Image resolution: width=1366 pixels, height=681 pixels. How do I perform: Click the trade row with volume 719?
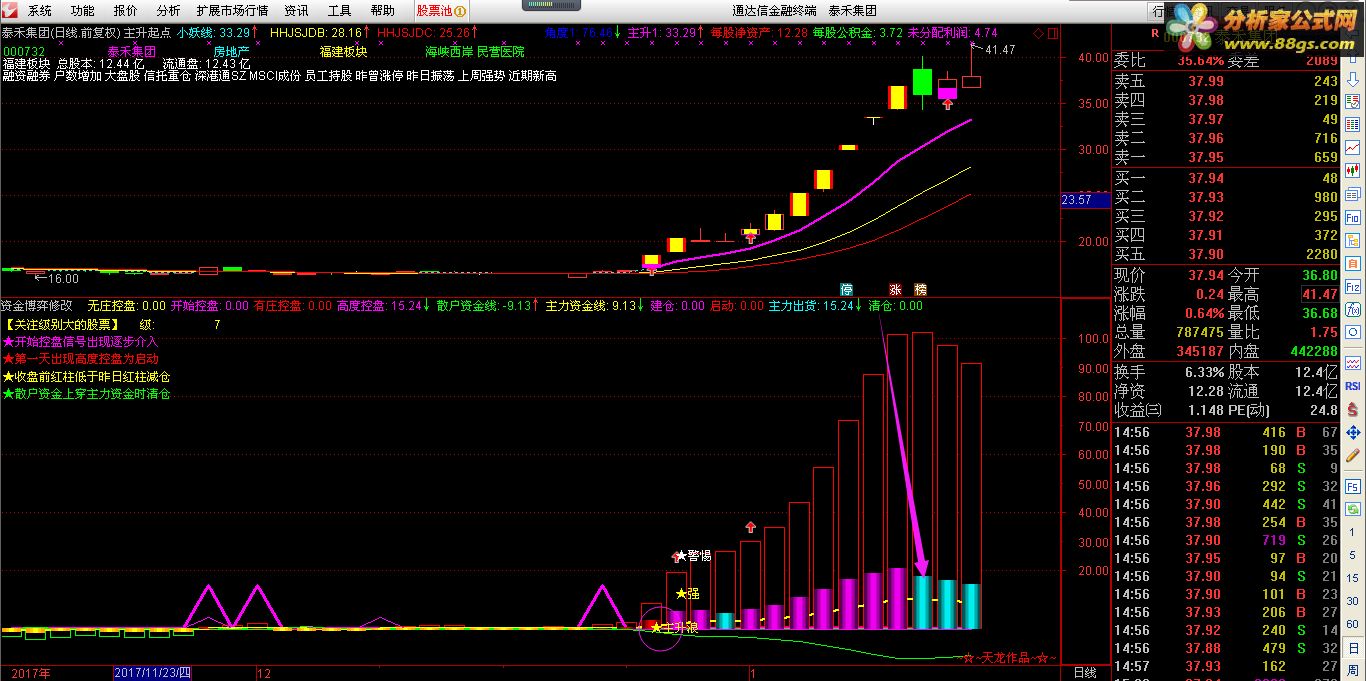(1226, 540)
